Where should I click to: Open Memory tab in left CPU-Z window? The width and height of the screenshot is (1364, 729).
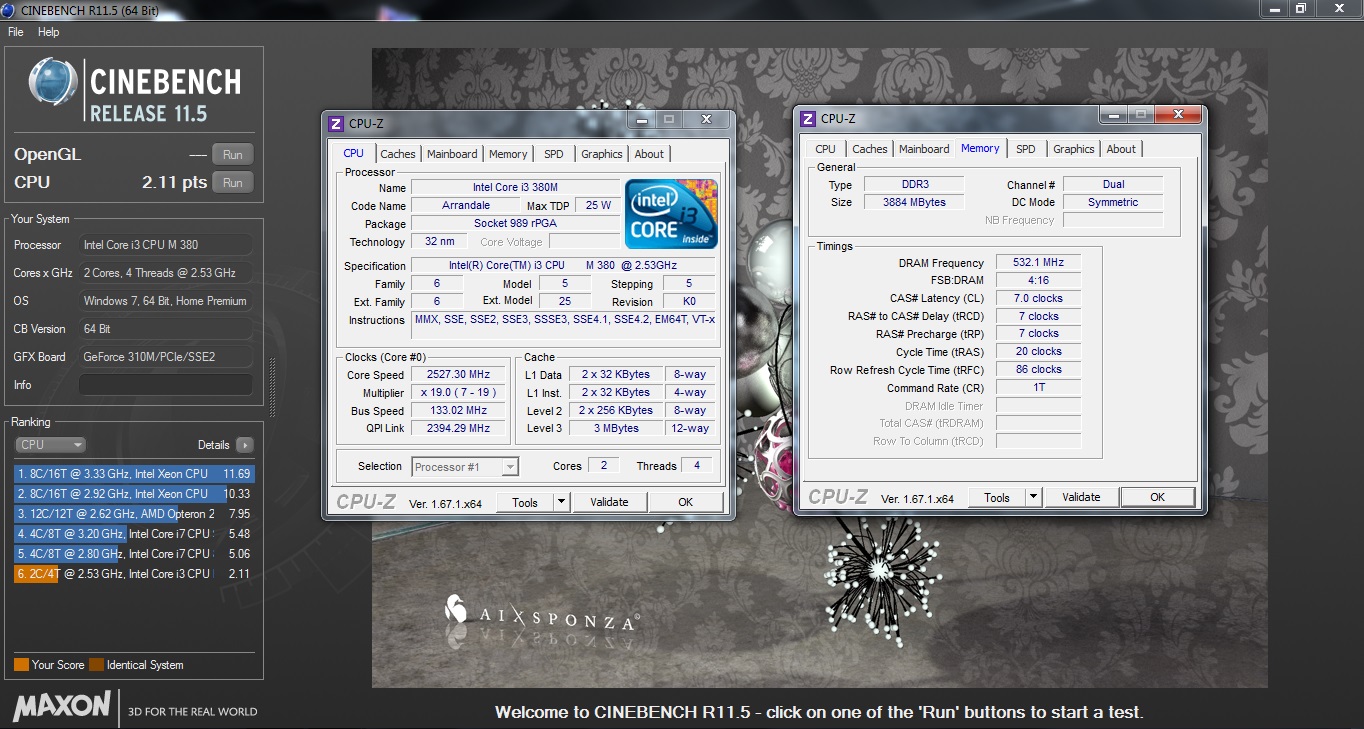(508, 154)
